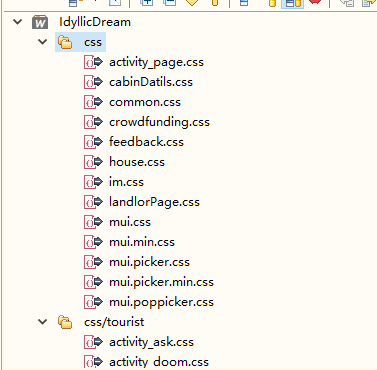This screenshot has height=370, width=377.
Task: Click the file icon beside landlorPage.css
Action: pyautogui.click(x=93, y=202)
